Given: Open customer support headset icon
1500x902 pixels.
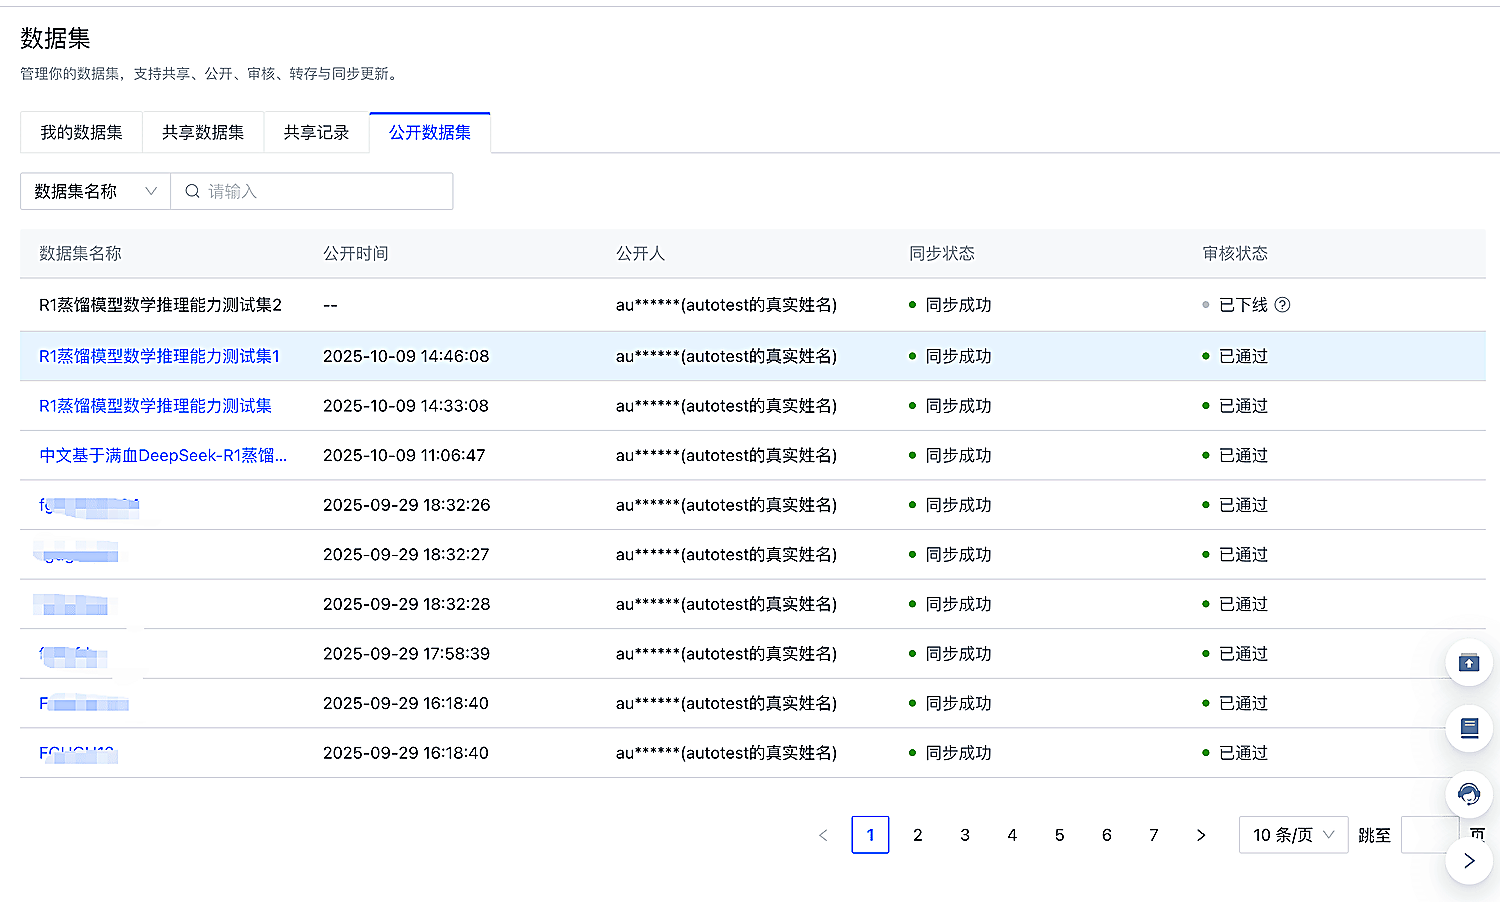Looking at the screenshot, I should (x=1469, y=795).
